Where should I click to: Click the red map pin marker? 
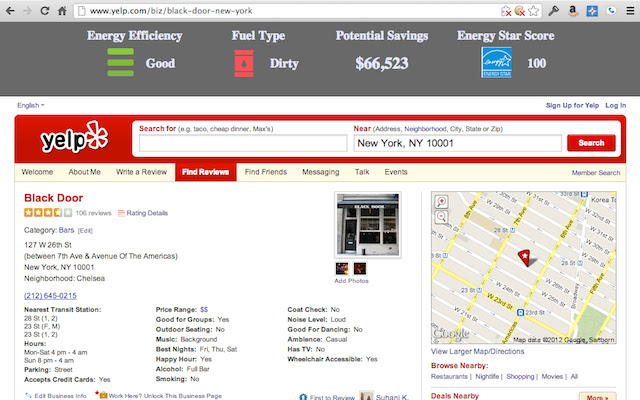point(524,258)
